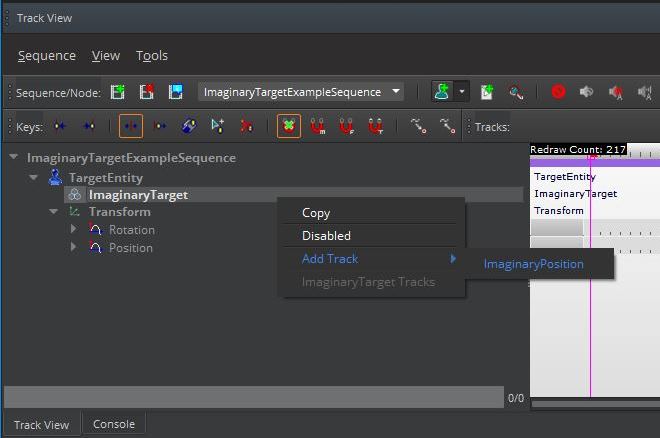Click the delete keys icon
This screenshot has width=660, height=438.
(246, 127)
